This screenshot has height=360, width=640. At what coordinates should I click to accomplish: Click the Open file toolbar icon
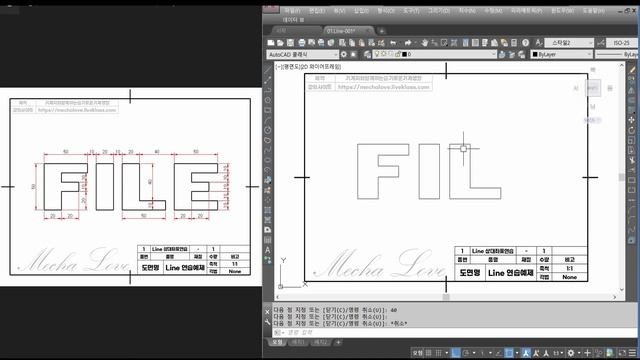[x=280, y=42]
